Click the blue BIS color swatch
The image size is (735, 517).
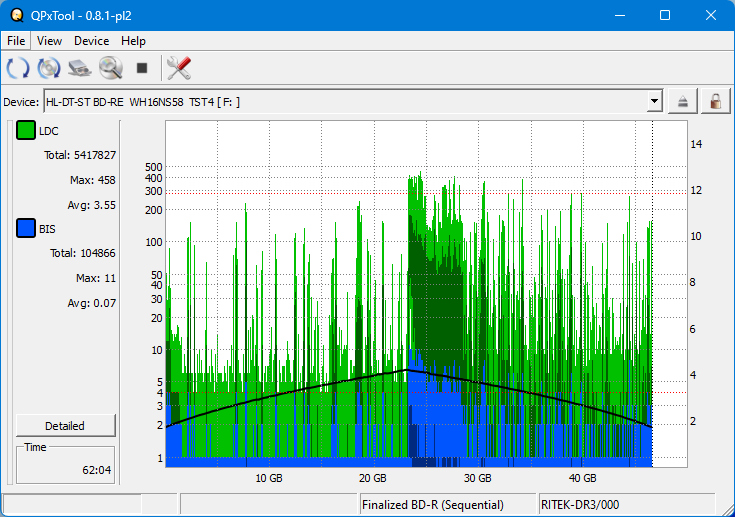click(x=26, y=228)
